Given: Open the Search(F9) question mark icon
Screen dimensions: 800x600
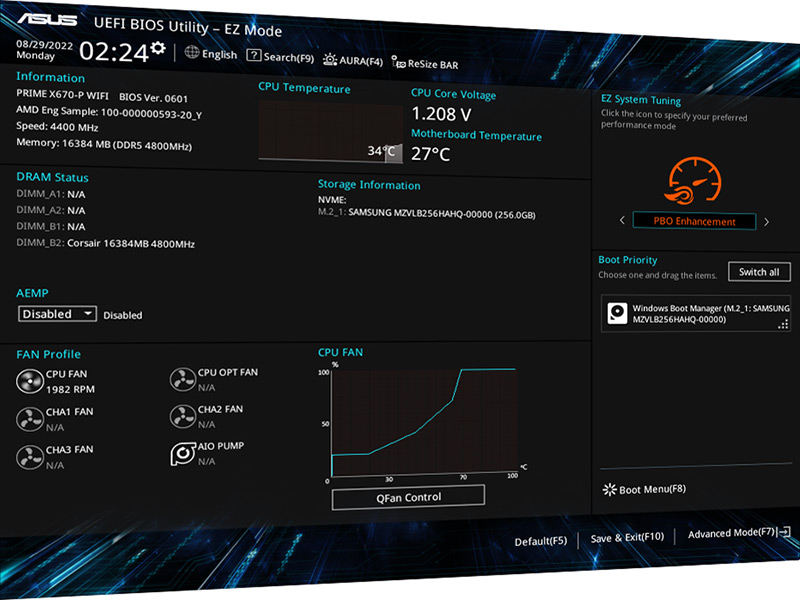Looking at the screenshot, I should [x=254, y=55].
